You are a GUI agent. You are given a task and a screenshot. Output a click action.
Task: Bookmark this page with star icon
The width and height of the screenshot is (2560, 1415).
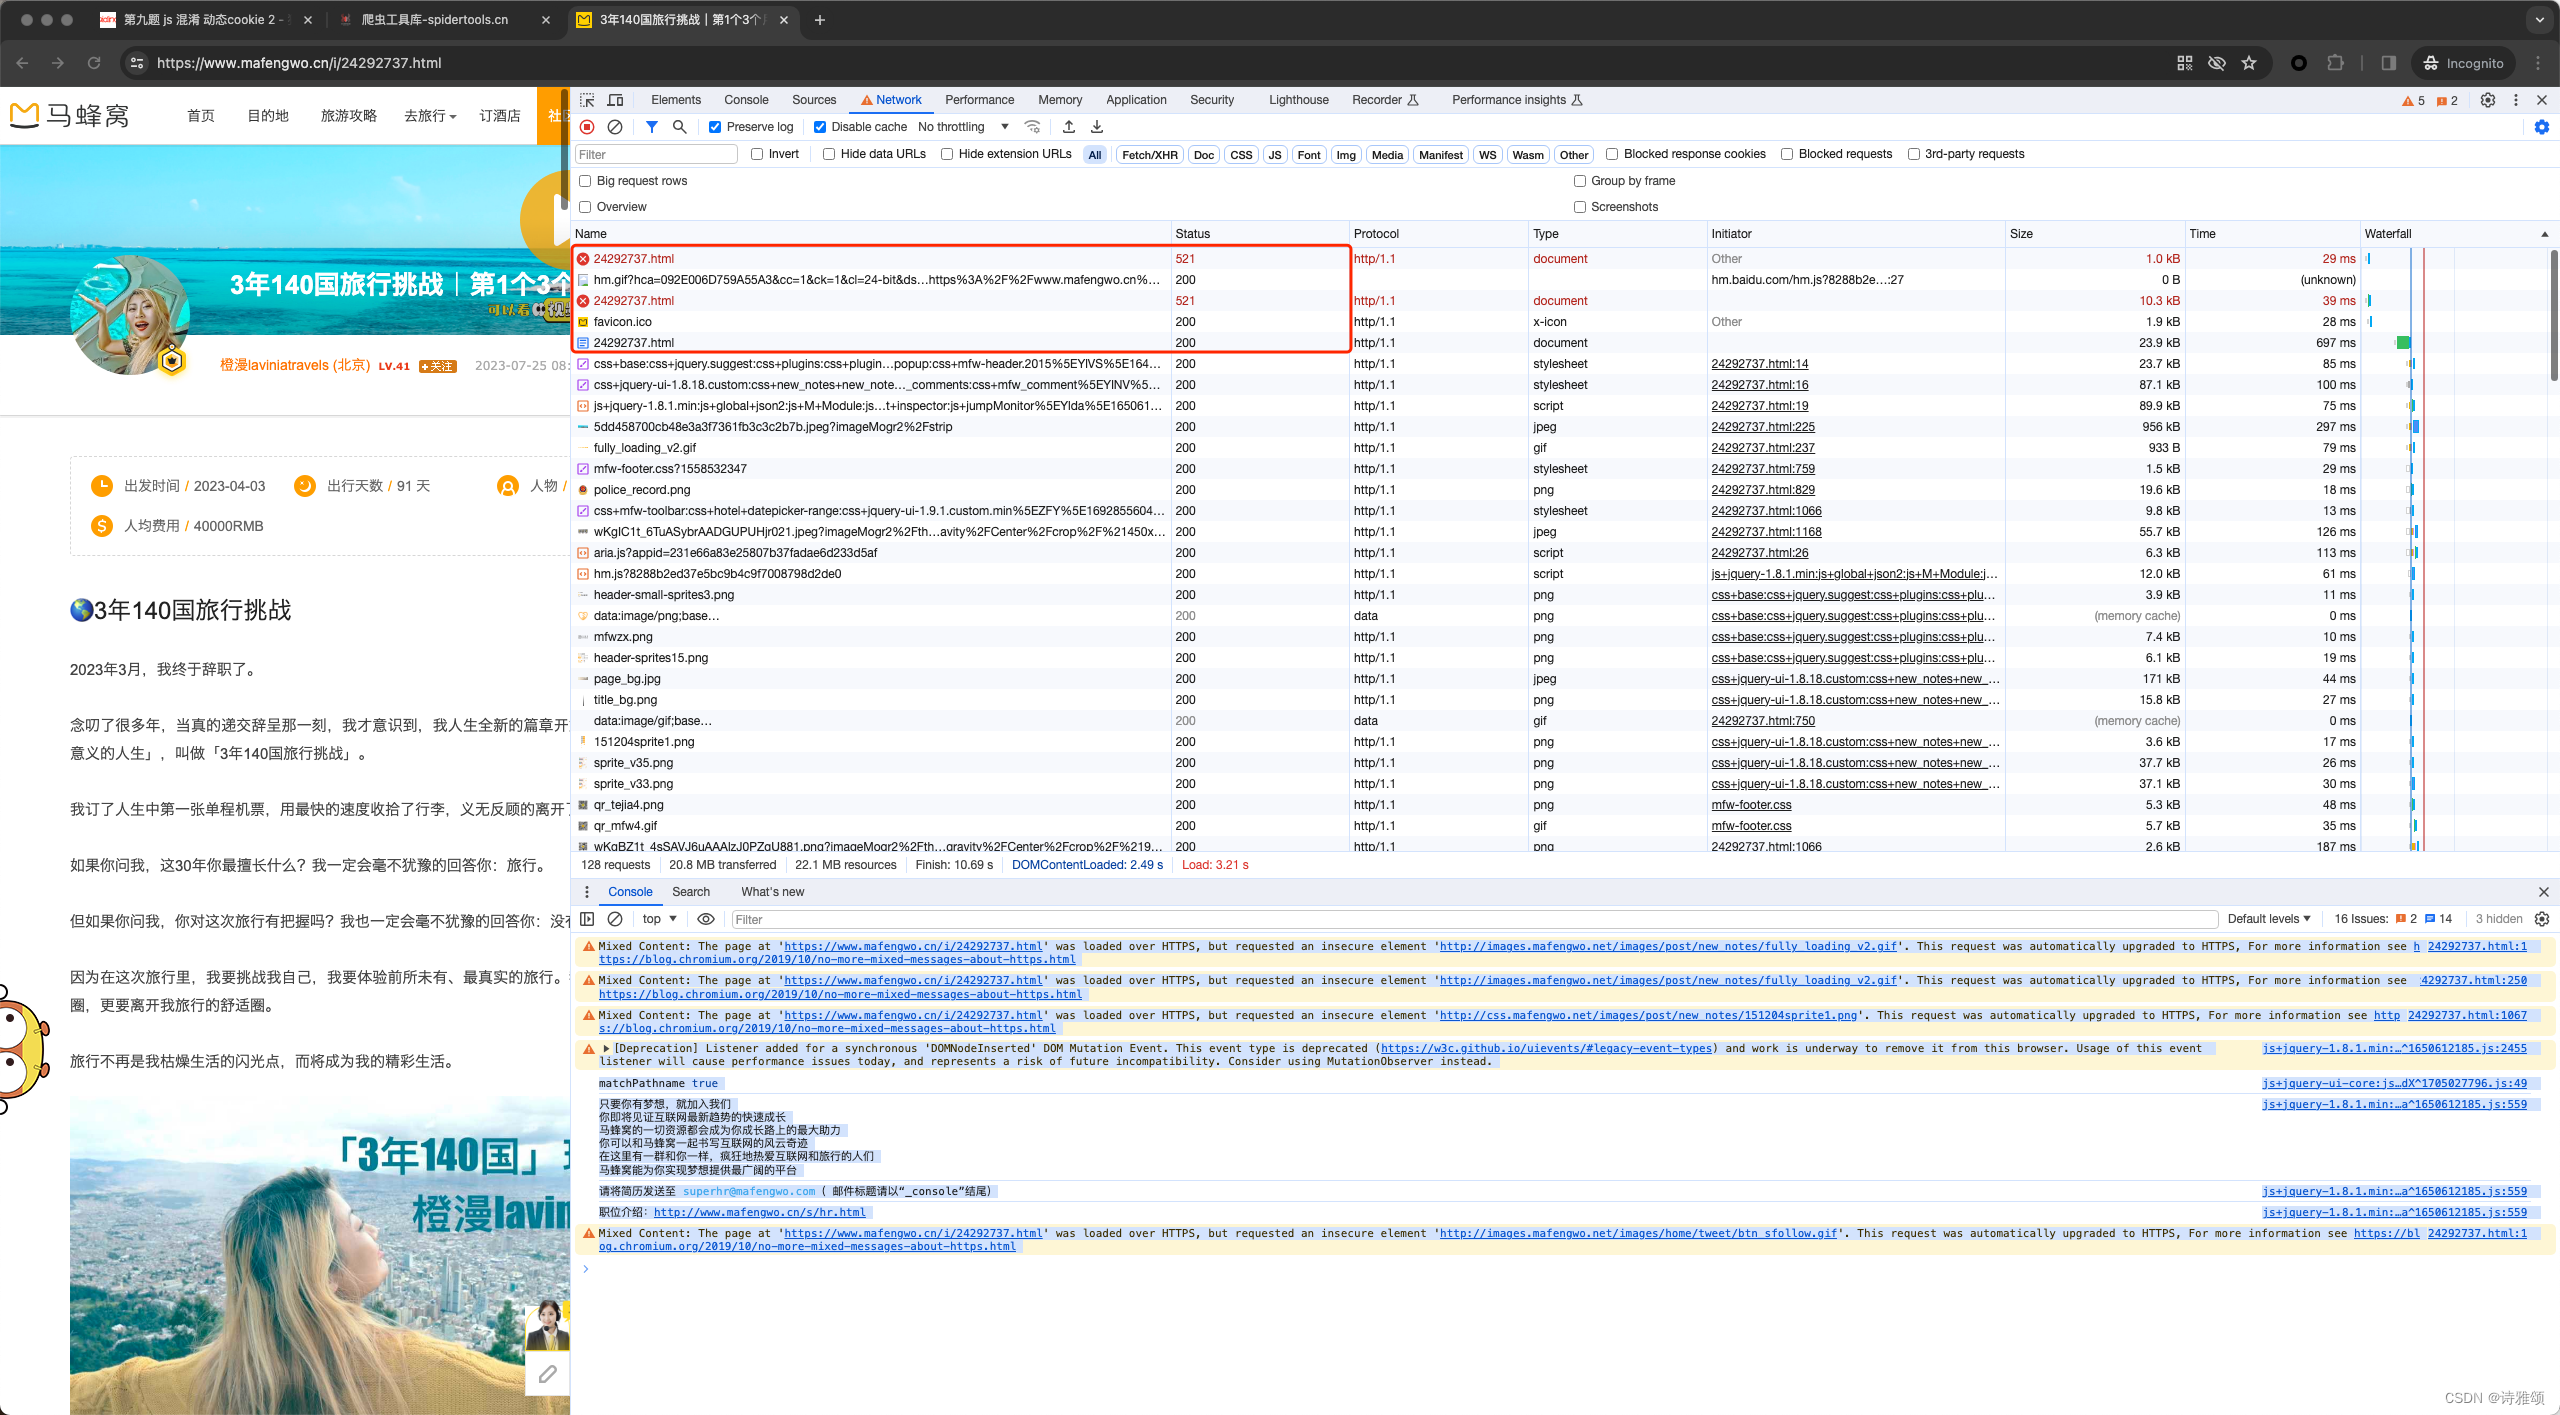2249,63
